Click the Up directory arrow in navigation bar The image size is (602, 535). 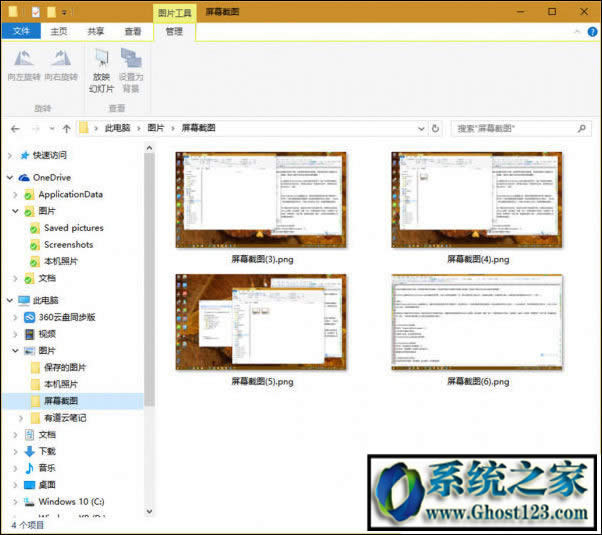66,129
